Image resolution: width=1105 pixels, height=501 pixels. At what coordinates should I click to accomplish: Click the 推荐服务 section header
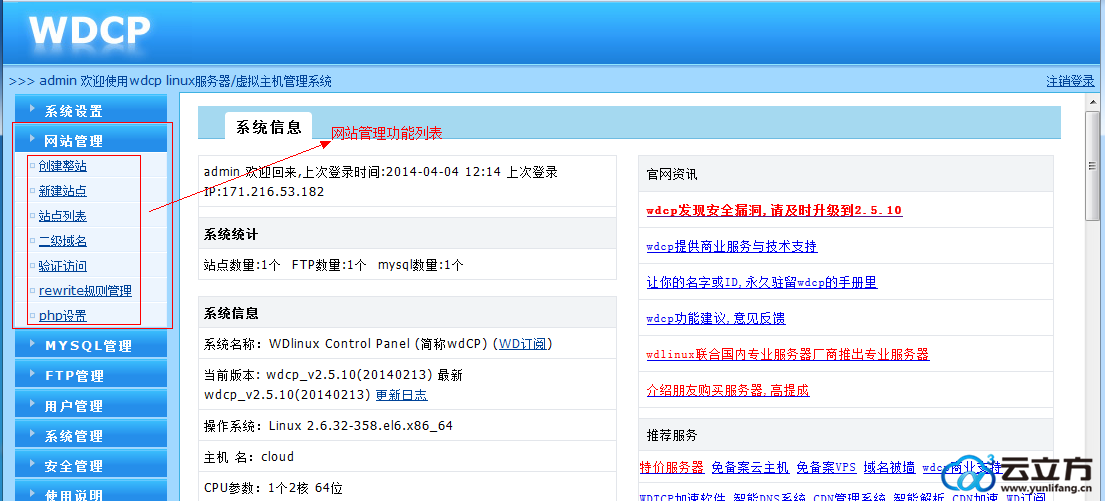[846, 435]
